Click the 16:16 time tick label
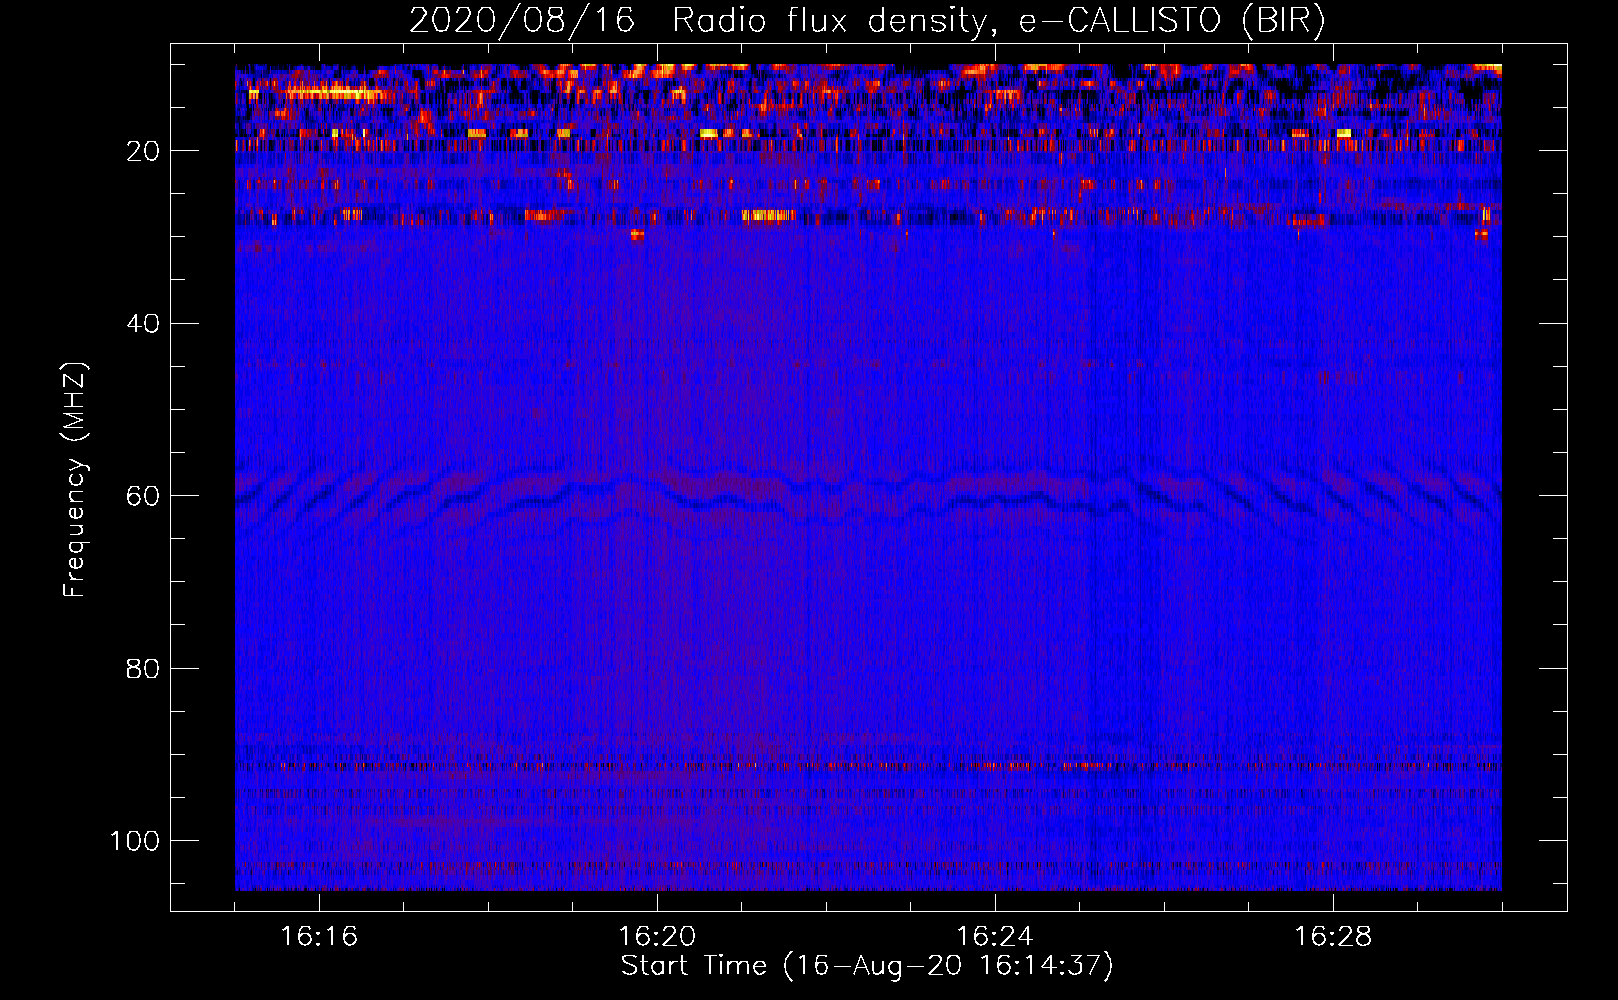The width and height of the screenshot is (1618, 1000). coord(319,937)
